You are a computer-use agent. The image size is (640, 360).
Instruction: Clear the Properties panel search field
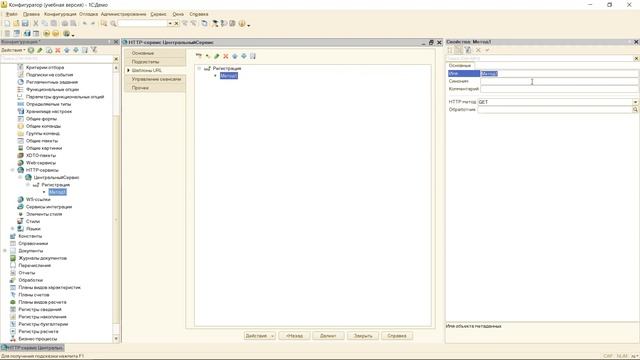pos(636,59)
